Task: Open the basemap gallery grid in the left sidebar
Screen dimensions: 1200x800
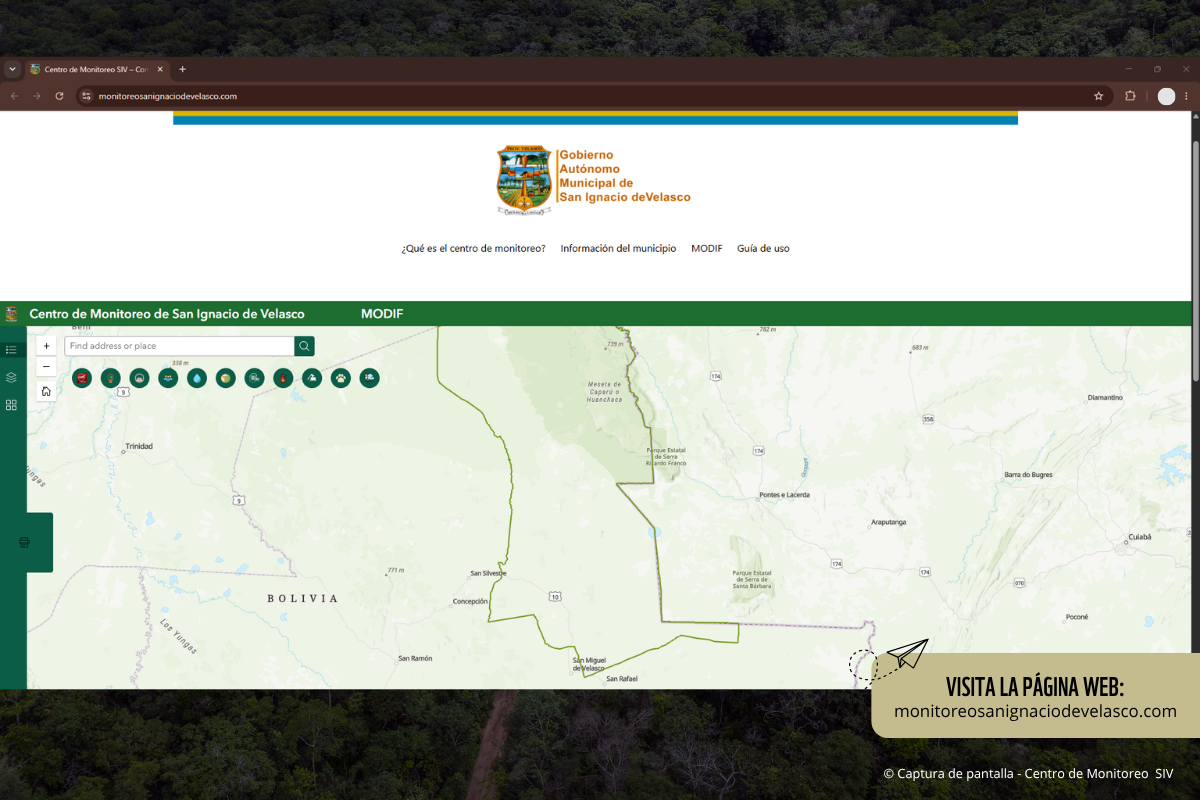Action: pos(11,405)
